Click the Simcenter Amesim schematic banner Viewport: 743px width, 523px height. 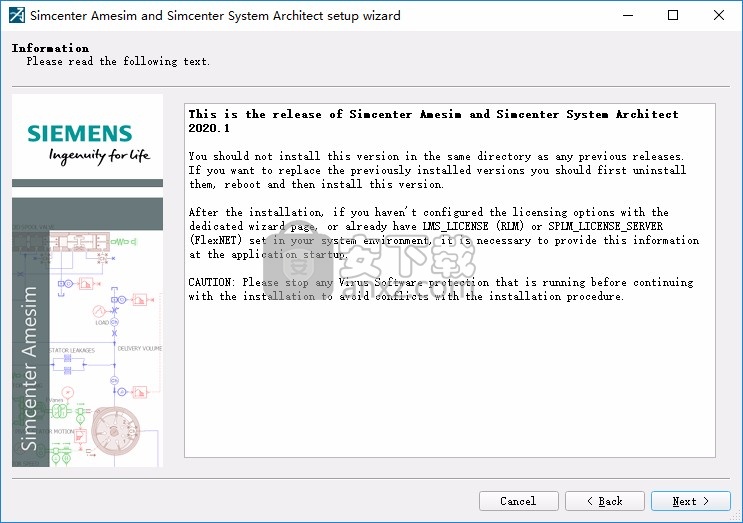87,332
